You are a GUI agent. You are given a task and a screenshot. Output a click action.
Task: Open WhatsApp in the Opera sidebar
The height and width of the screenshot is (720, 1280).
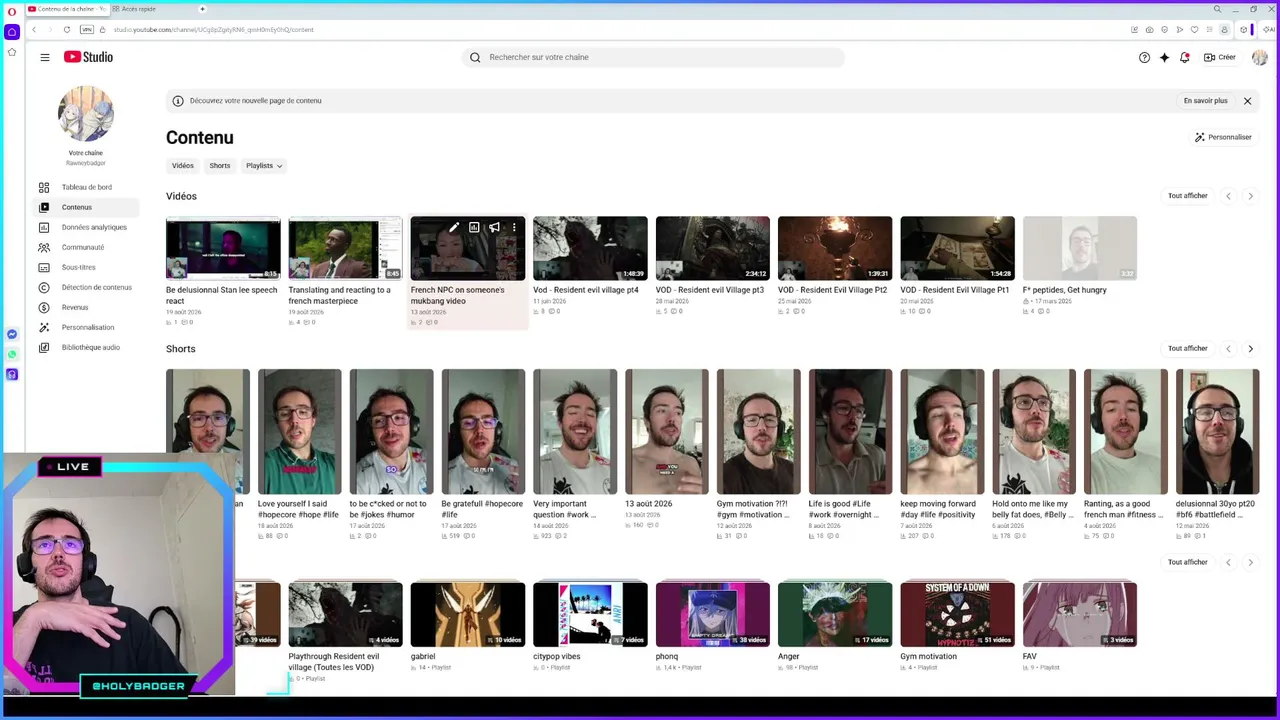(x=12, y=354)
